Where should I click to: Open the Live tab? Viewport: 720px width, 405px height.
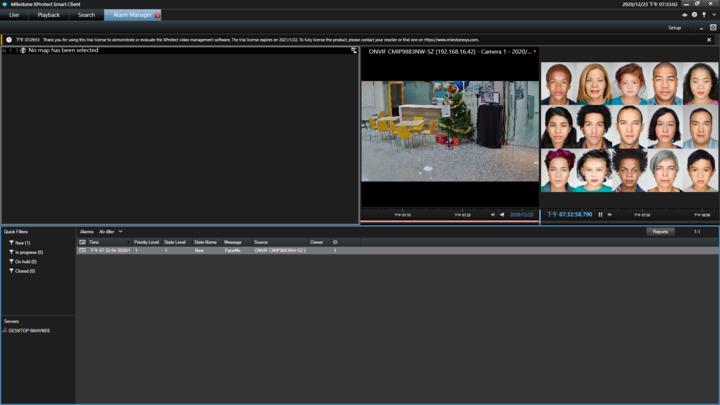point(15,15)
